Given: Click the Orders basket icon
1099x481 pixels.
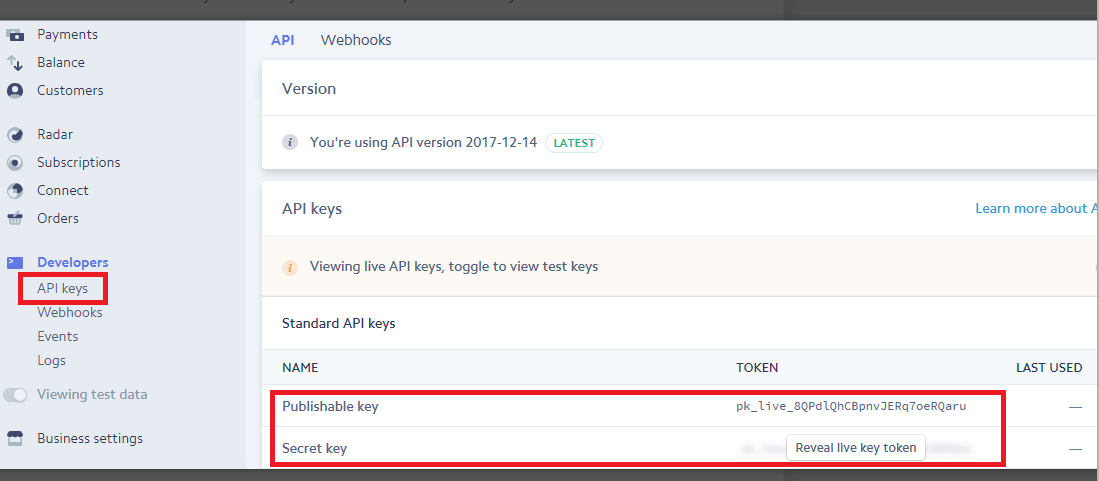Looking at the screenshot, I should pos(15,219).
